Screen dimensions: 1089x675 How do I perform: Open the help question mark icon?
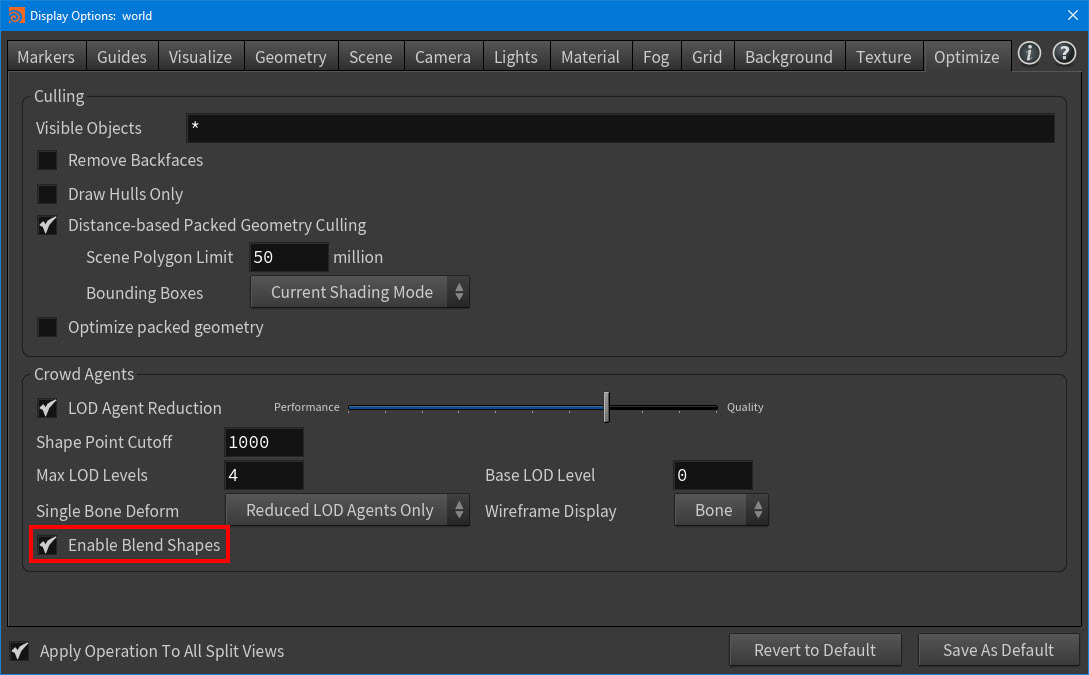(1063, 53)
